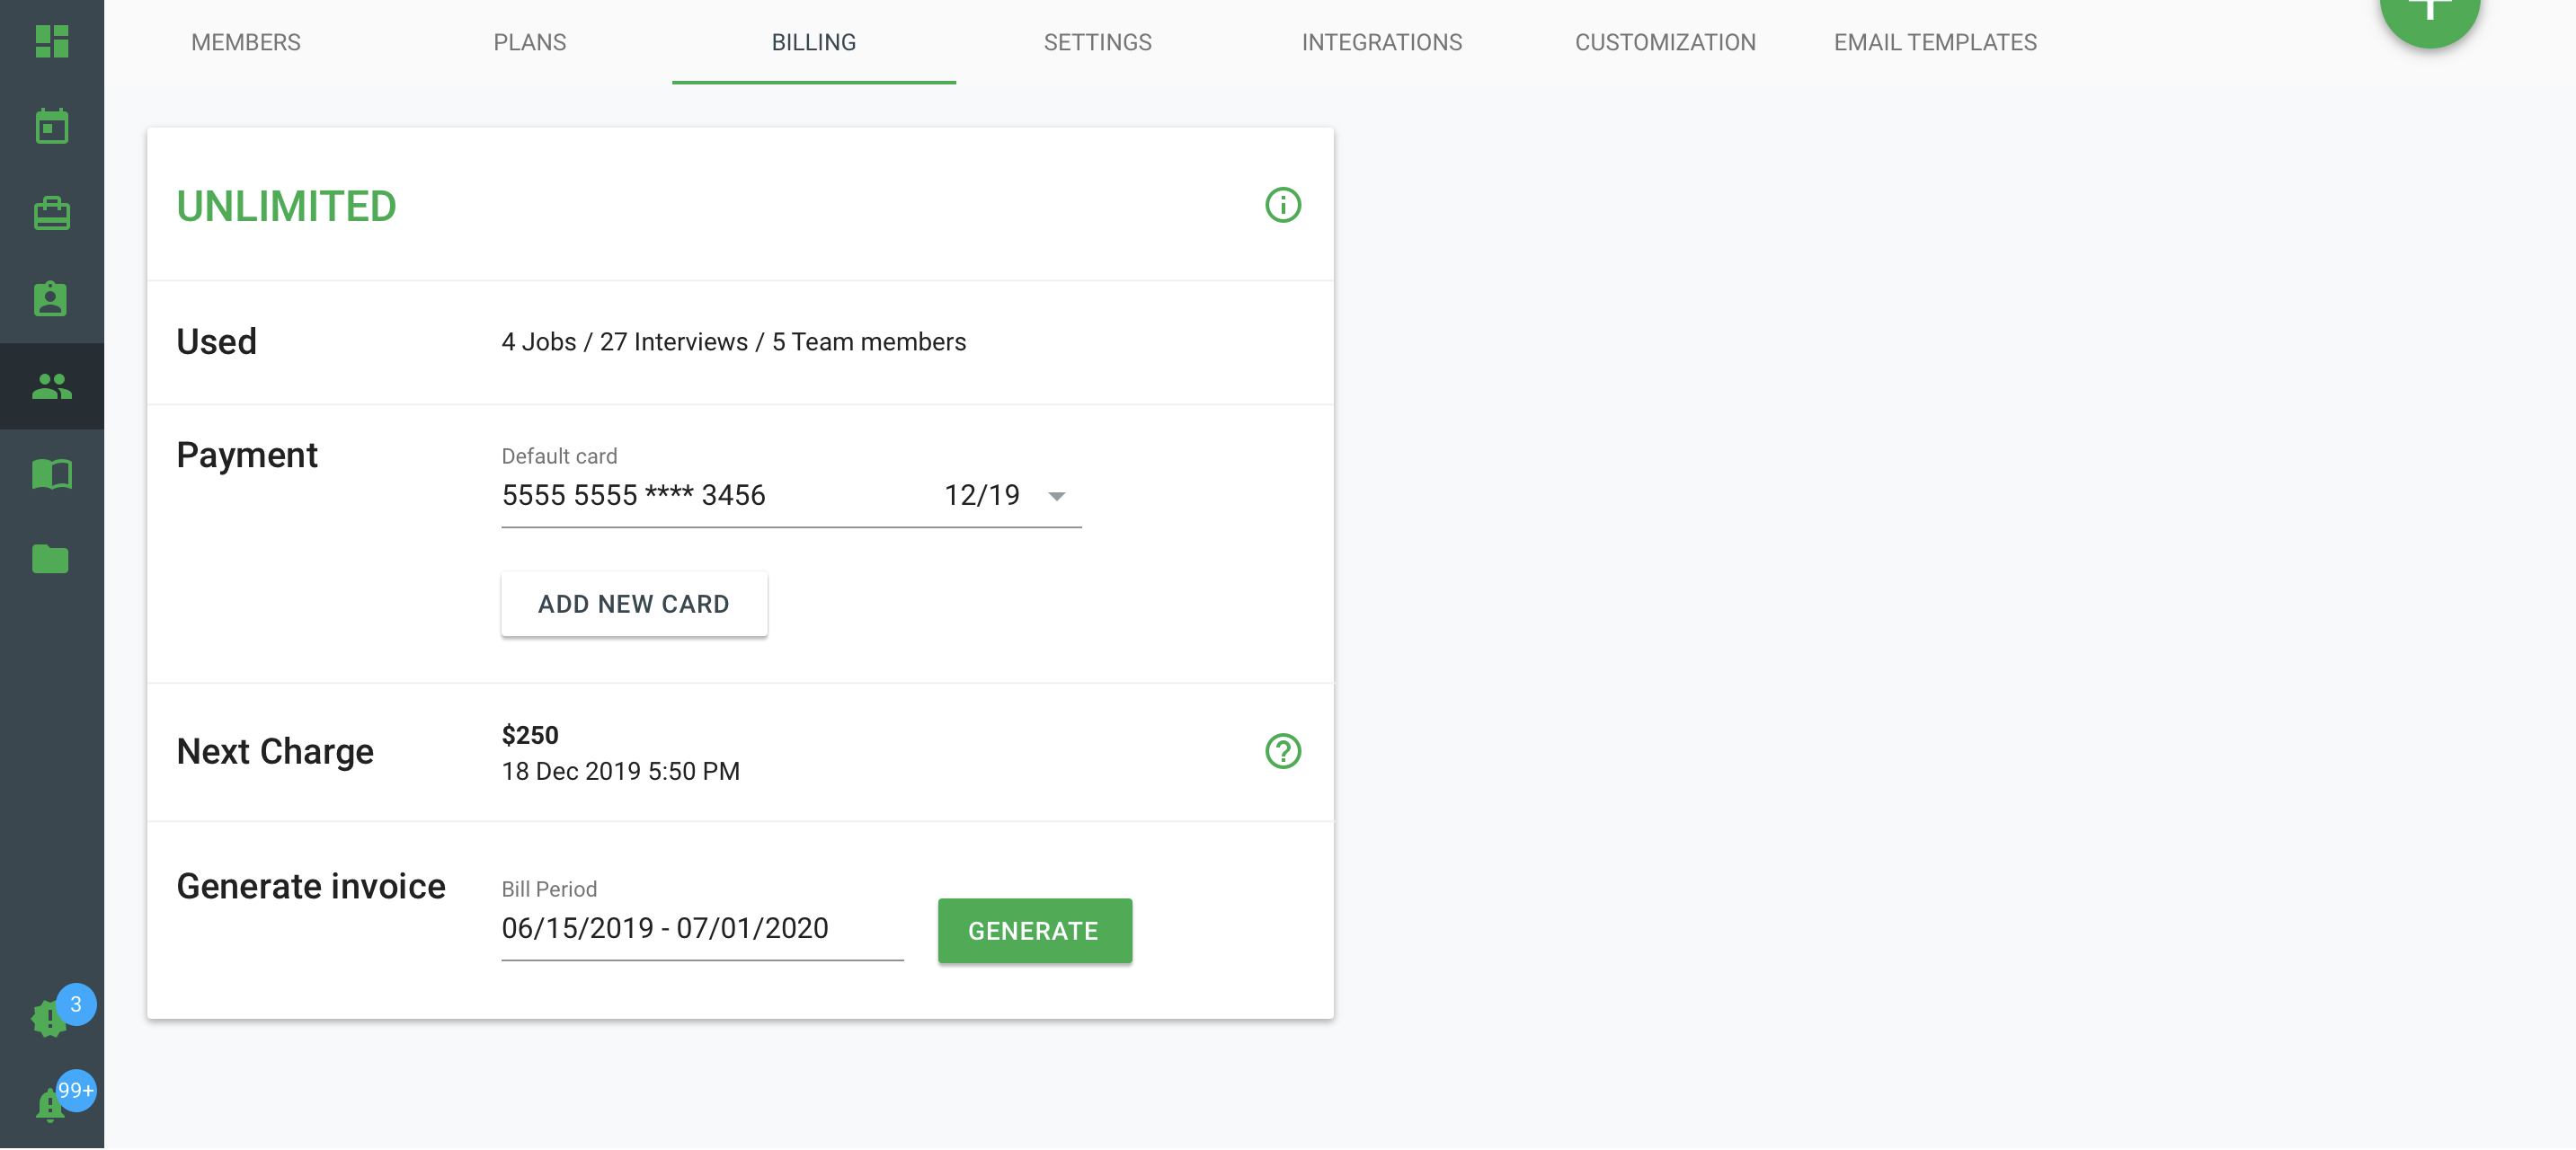Image resolution: width=2576 pixels, height=1150 pixels.
Task: Expand the default card dropdown arrow
Action: coord(1056,496)
